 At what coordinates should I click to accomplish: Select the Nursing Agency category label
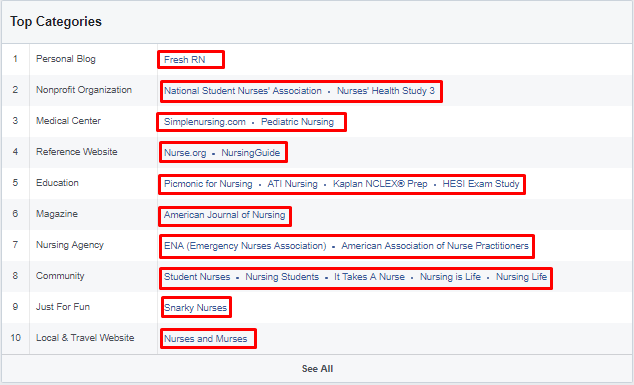click(70, 245)
